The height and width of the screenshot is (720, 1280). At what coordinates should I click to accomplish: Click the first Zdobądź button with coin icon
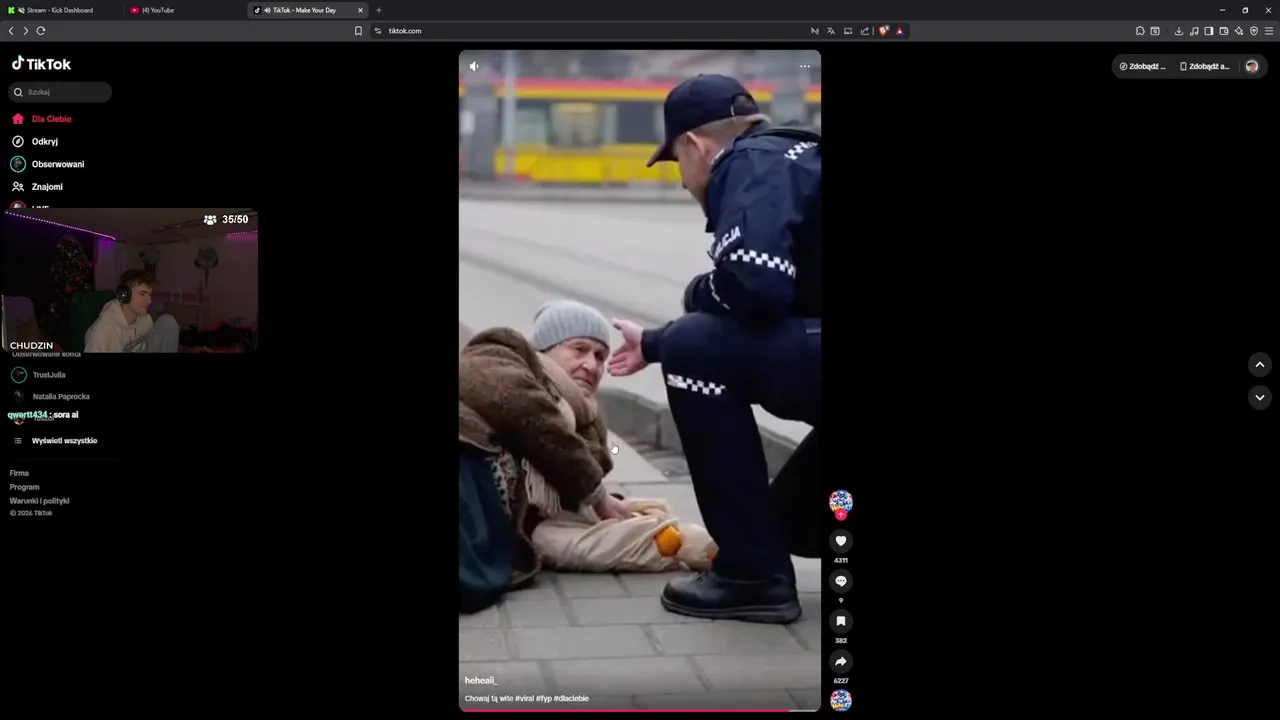coord(1143,66)
